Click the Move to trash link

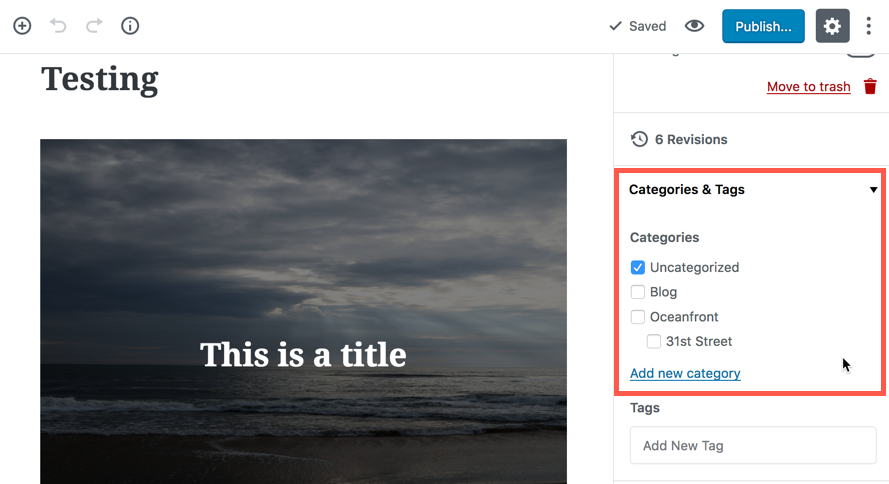click(808, 87)
